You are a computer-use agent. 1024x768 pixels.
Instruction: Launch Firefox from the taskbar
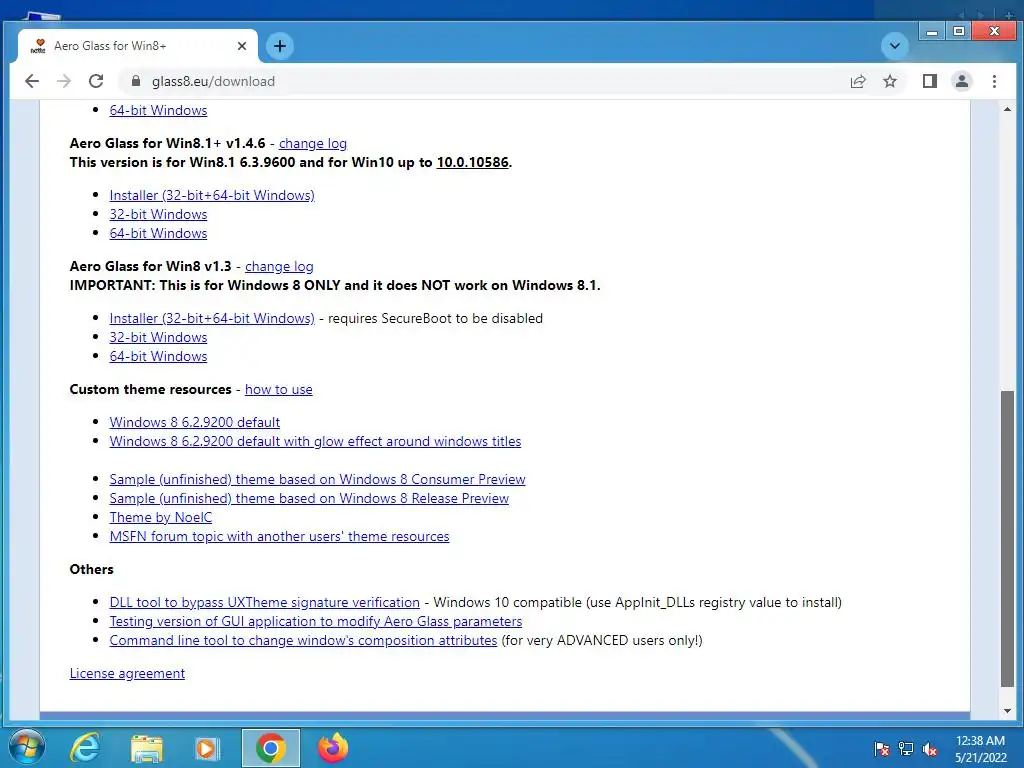click(x=333, y=748)
